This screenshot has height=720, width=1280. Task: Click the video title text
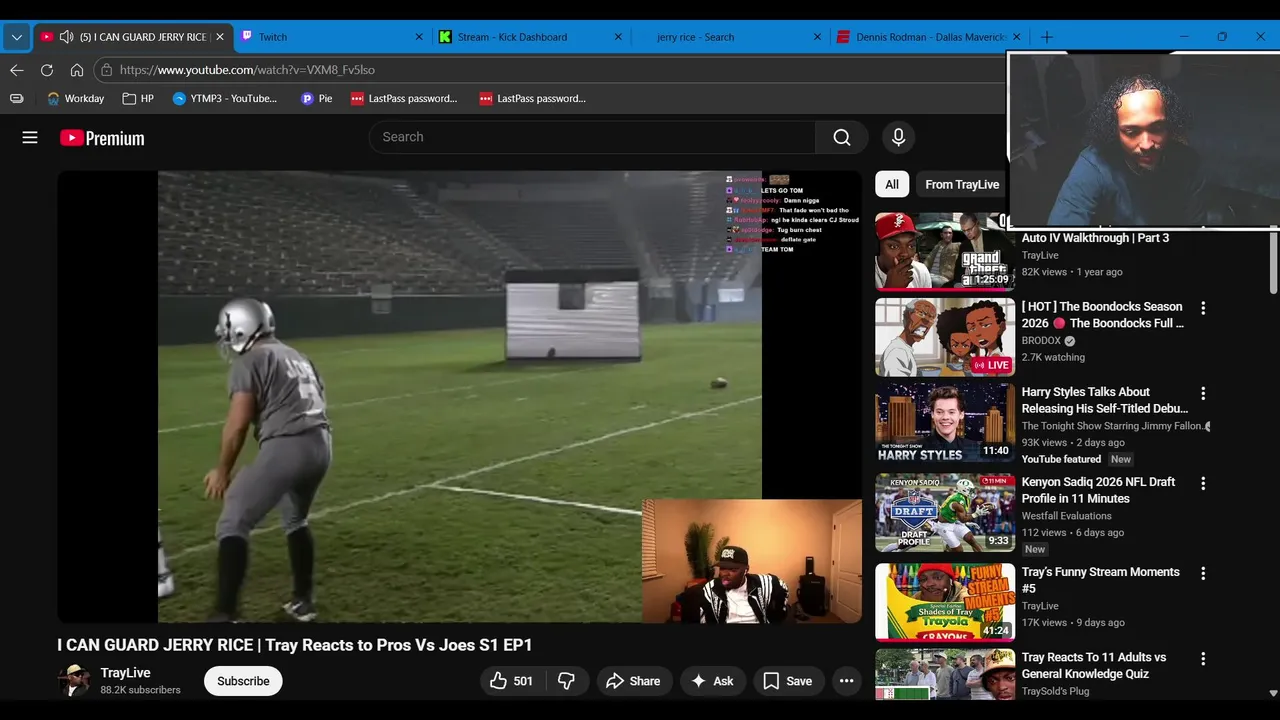[x=295, y=645]
